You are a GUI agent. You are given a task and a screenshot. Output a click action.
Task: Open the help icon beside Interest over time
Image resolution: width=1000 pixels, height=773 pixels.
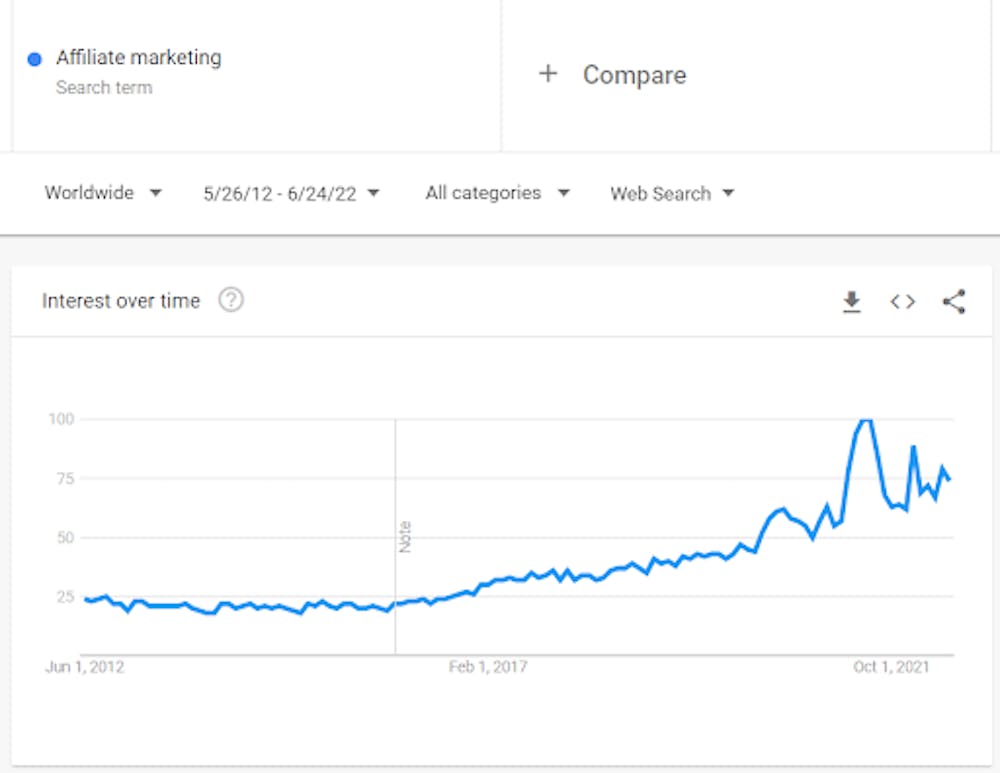(x=231, y=300)
